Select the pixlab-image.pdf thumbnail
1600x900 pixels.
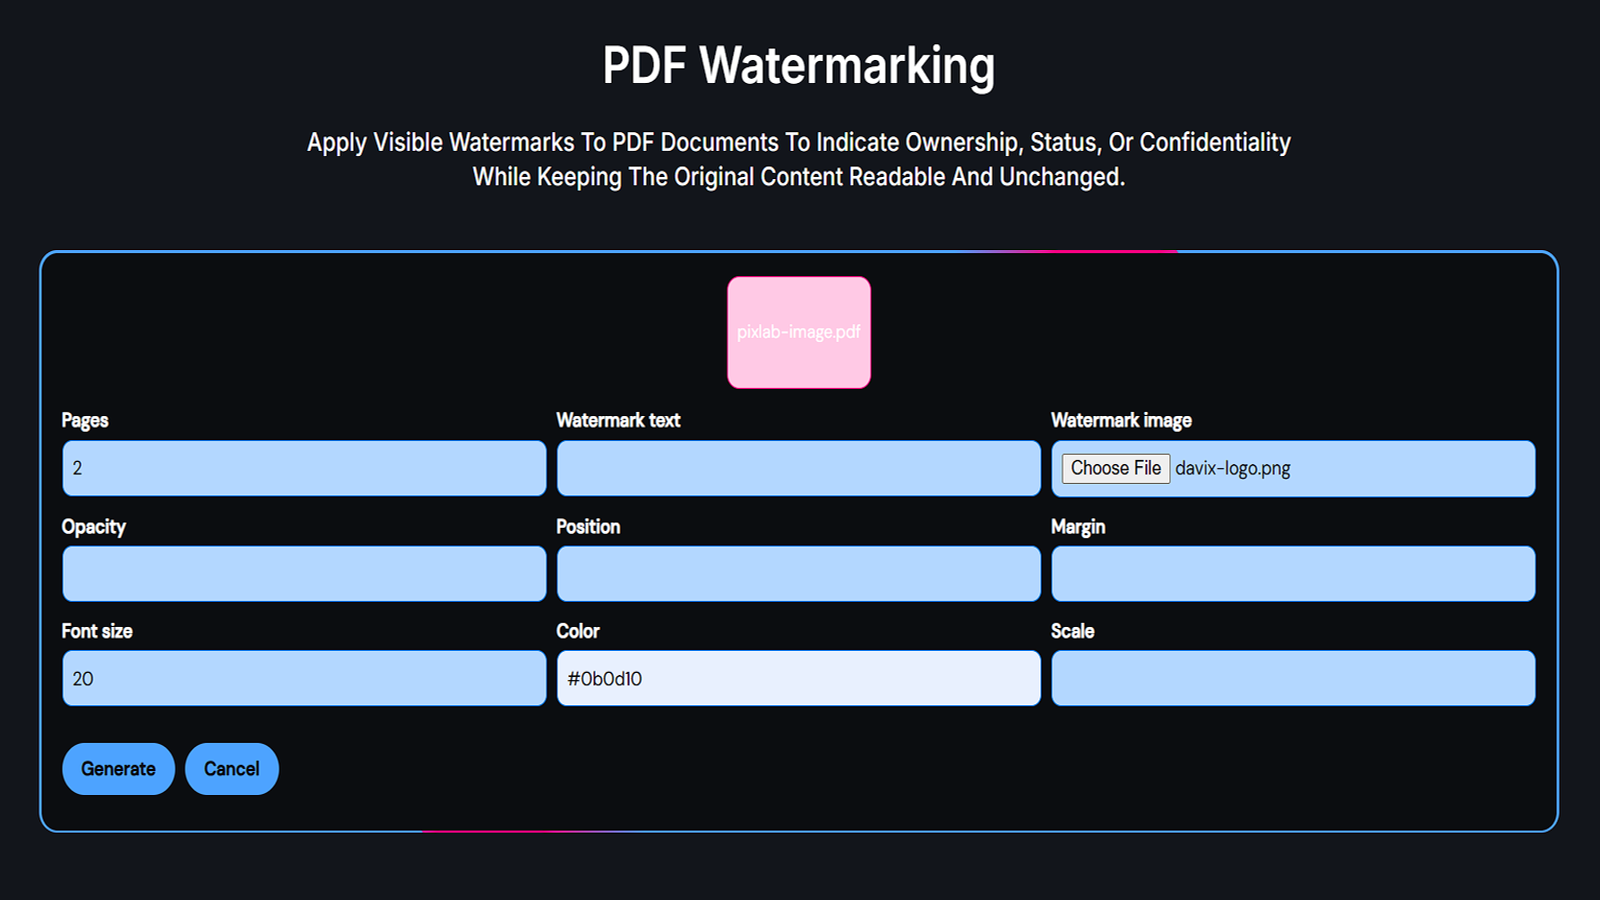pos(799,331)
